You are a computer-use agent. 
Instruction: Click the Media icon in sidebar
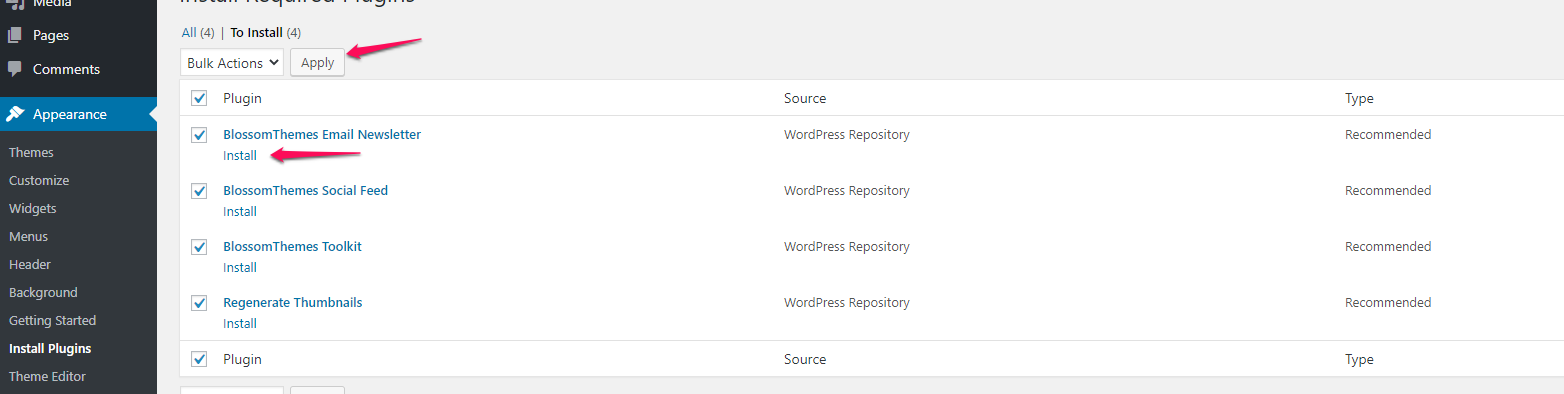coord(15,4)
